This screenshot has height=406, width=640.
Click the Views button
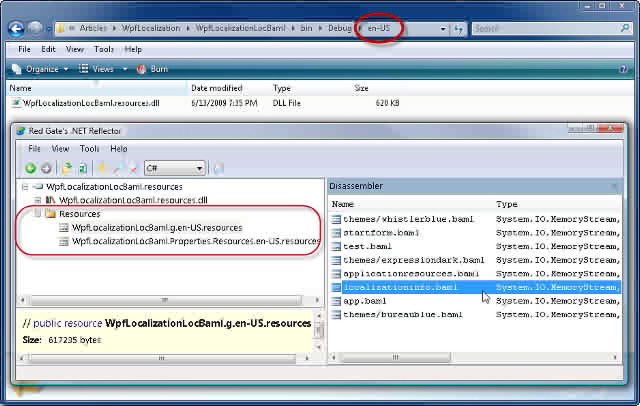[97, 69]
